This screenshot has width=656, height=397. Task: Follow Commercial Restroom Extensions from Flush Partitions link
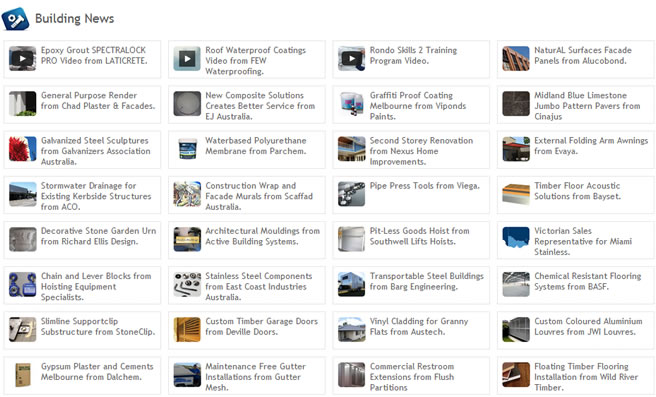(x=412, y=377)
